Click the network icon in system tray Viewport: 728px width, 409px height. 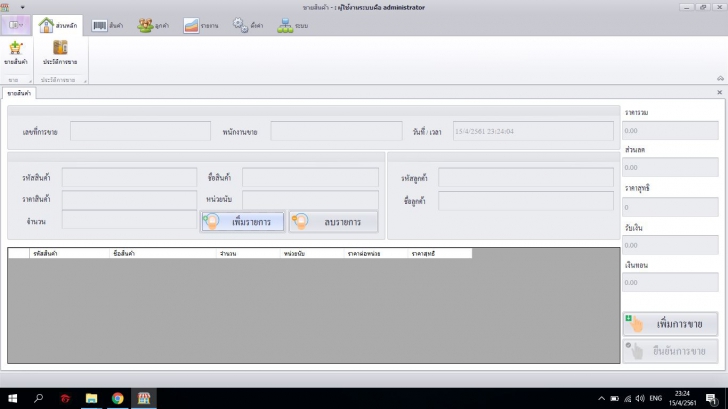point(628,398)
